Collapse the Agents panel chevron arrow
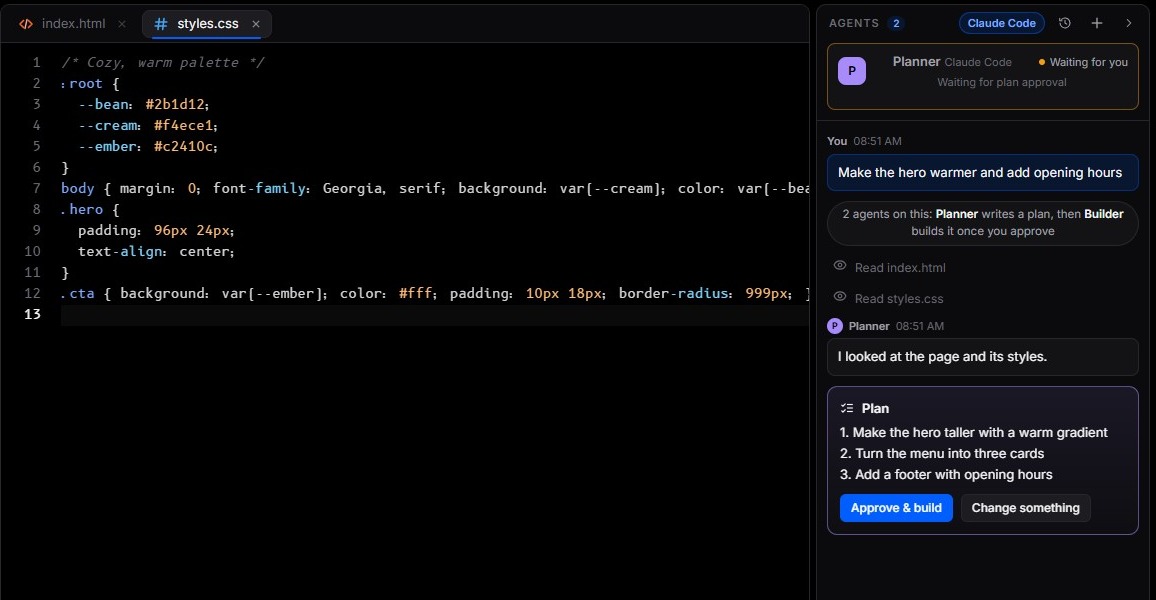 click(1129, 23)
